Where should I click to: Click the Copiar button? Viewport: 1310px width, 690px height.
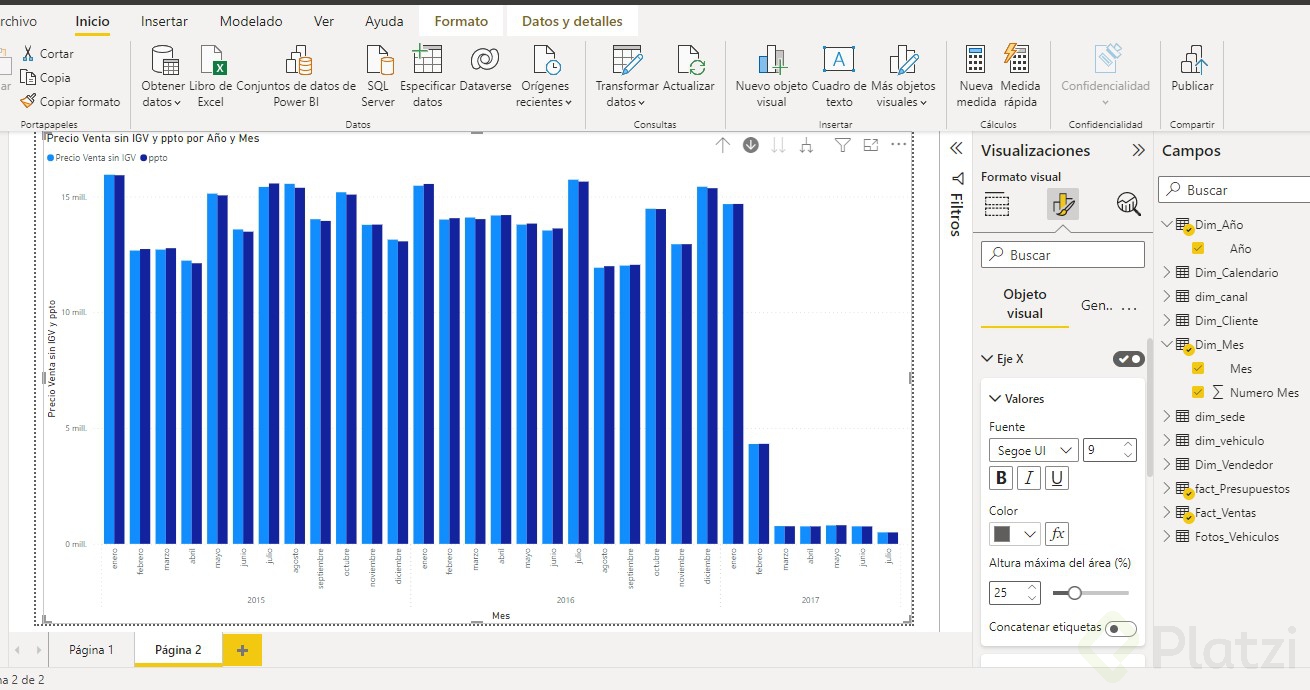tap(44, 77)
